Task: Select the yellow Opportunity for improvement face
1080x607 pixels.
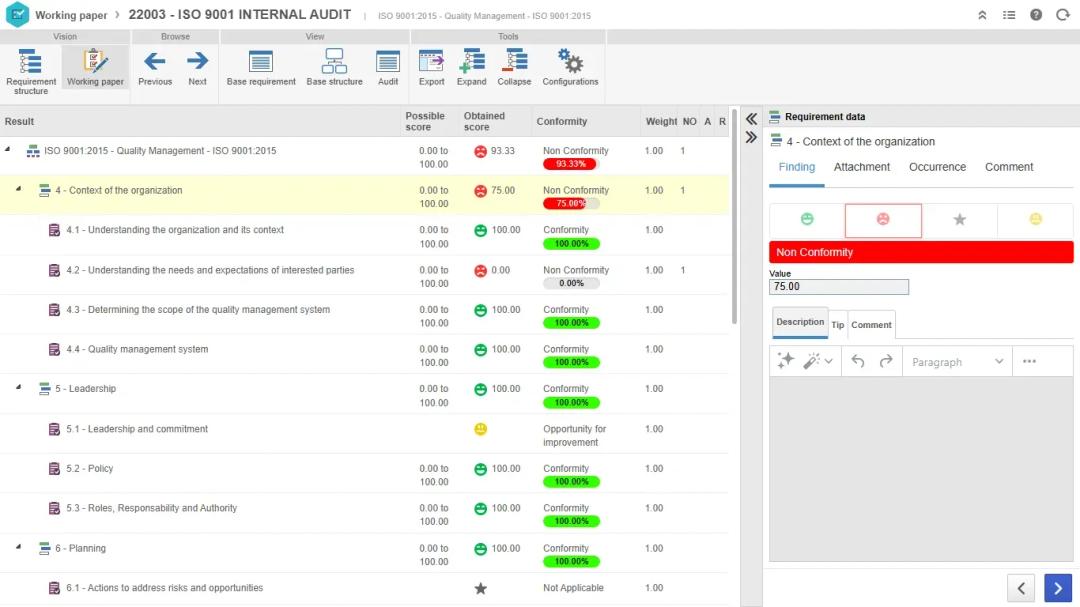Action: pyautogui.click(x=1035, y=220)
